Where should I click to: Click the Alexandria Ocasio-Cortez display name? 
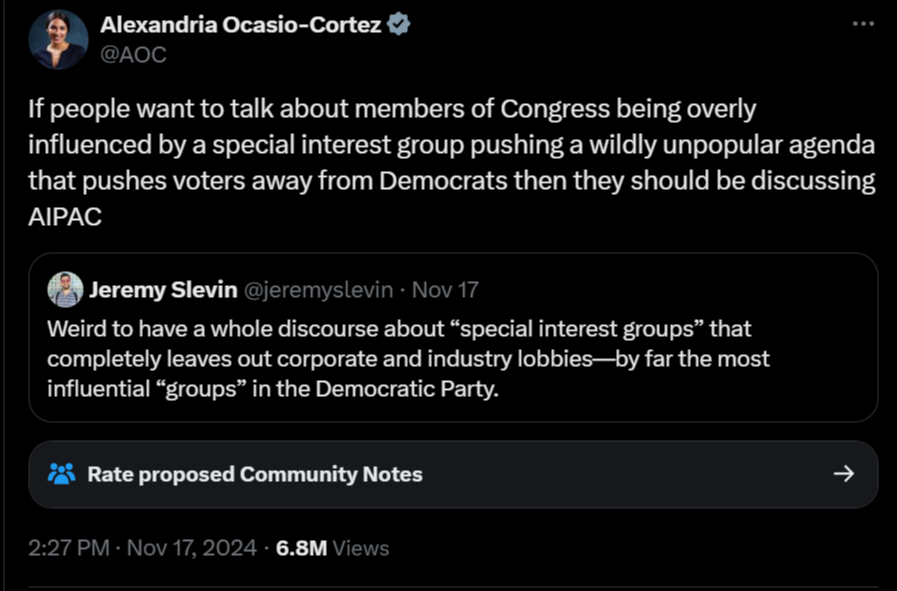pos(241,25)
